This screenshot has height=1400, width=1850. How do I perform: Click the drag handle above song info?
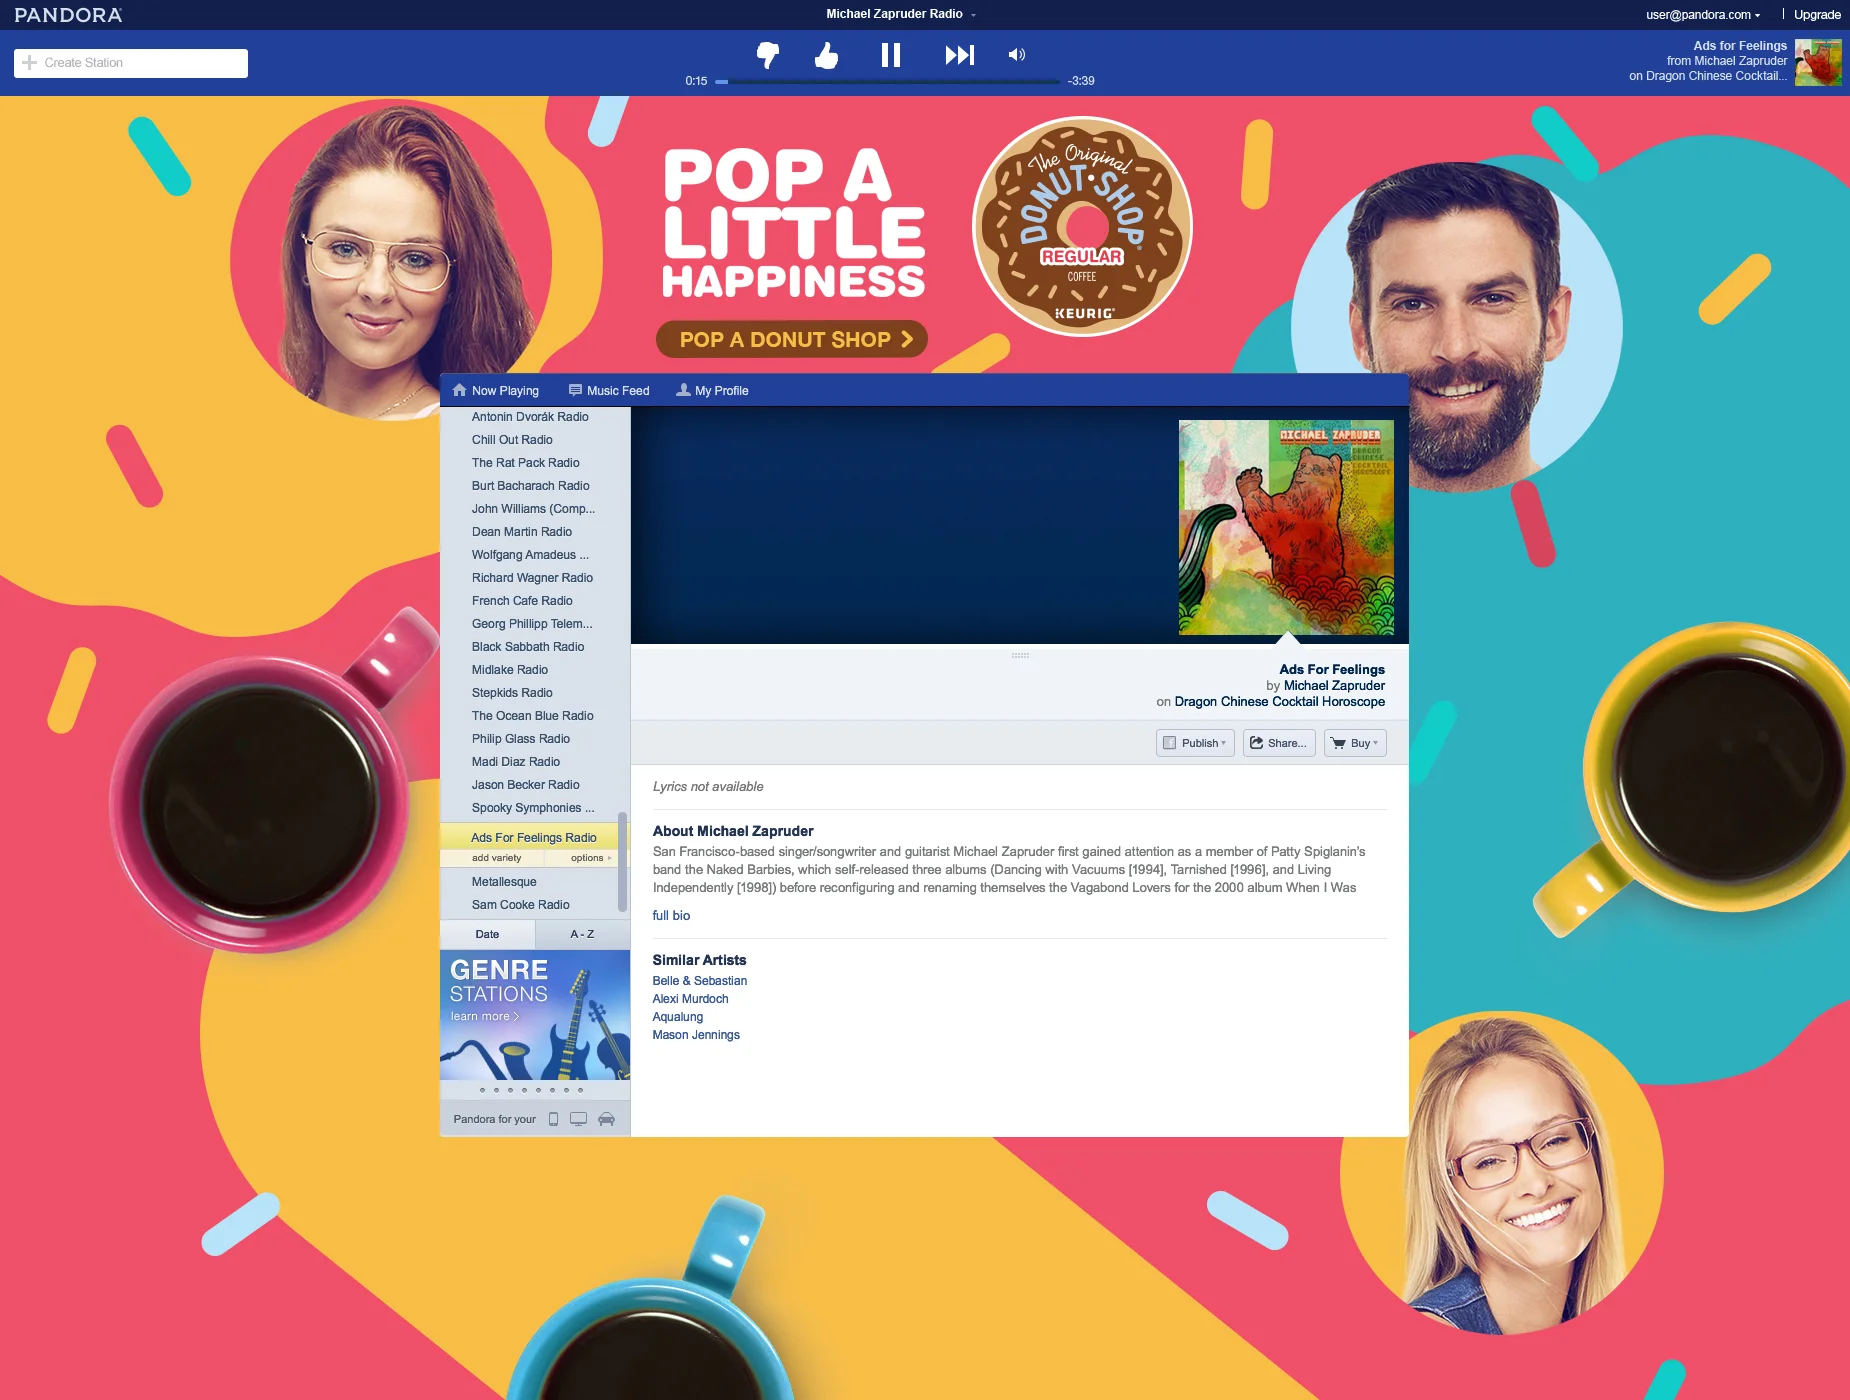(1020, 656)
